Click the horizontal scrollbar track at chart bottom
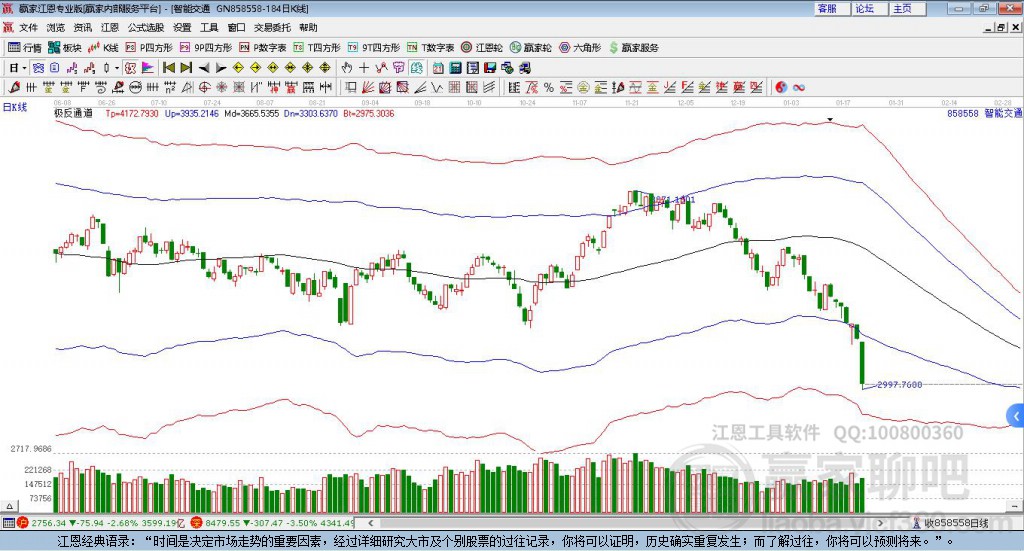Screen dimensions: 1024x551 pyautogui.click(x=626, y=523)
